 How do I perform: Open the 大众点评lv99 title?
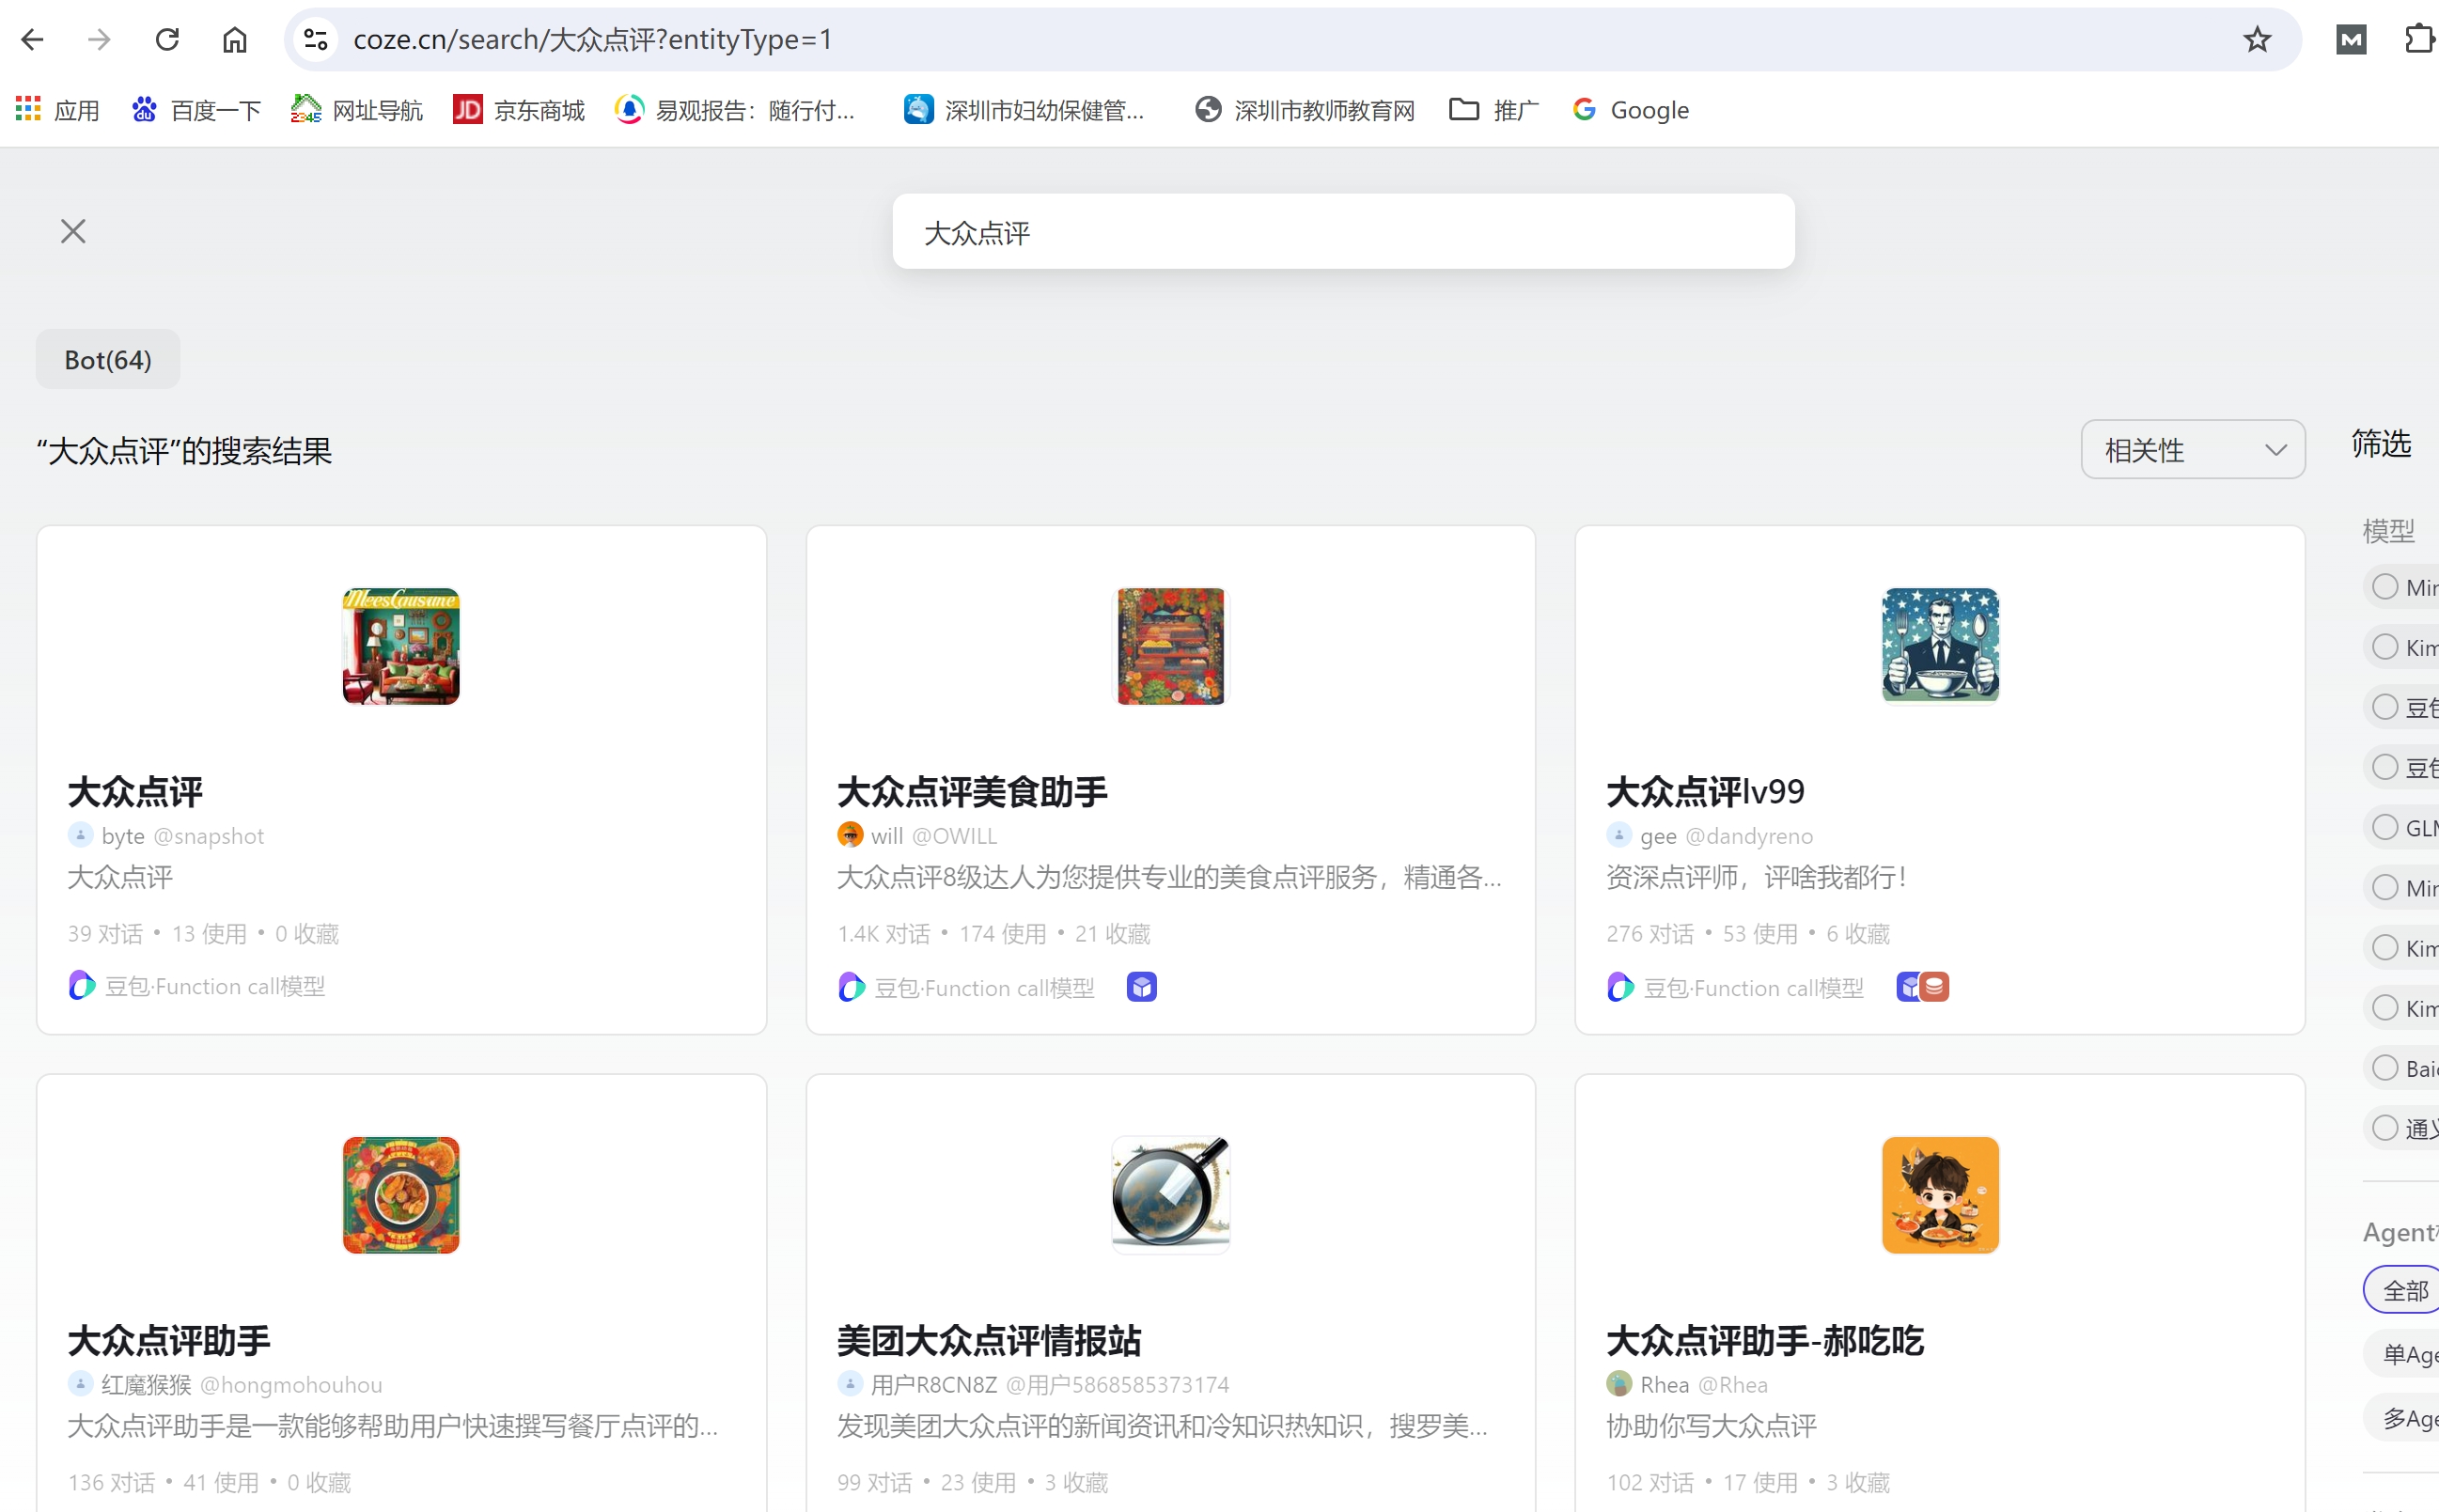point(1705,792)
